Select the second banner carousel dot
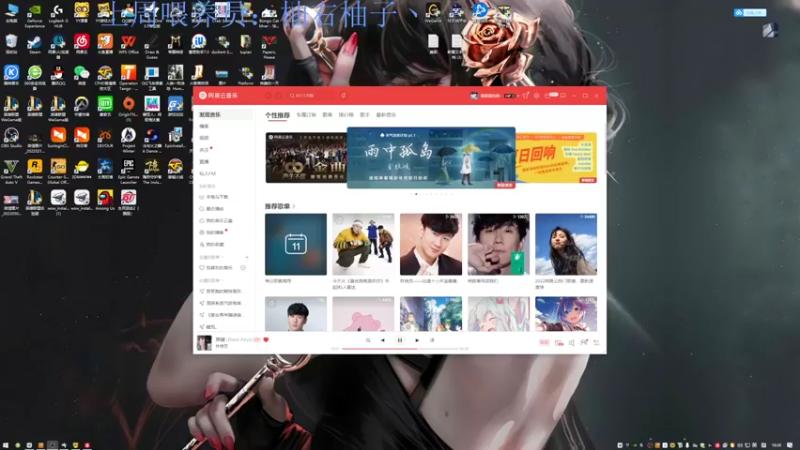800x450 pixels. 416,194
